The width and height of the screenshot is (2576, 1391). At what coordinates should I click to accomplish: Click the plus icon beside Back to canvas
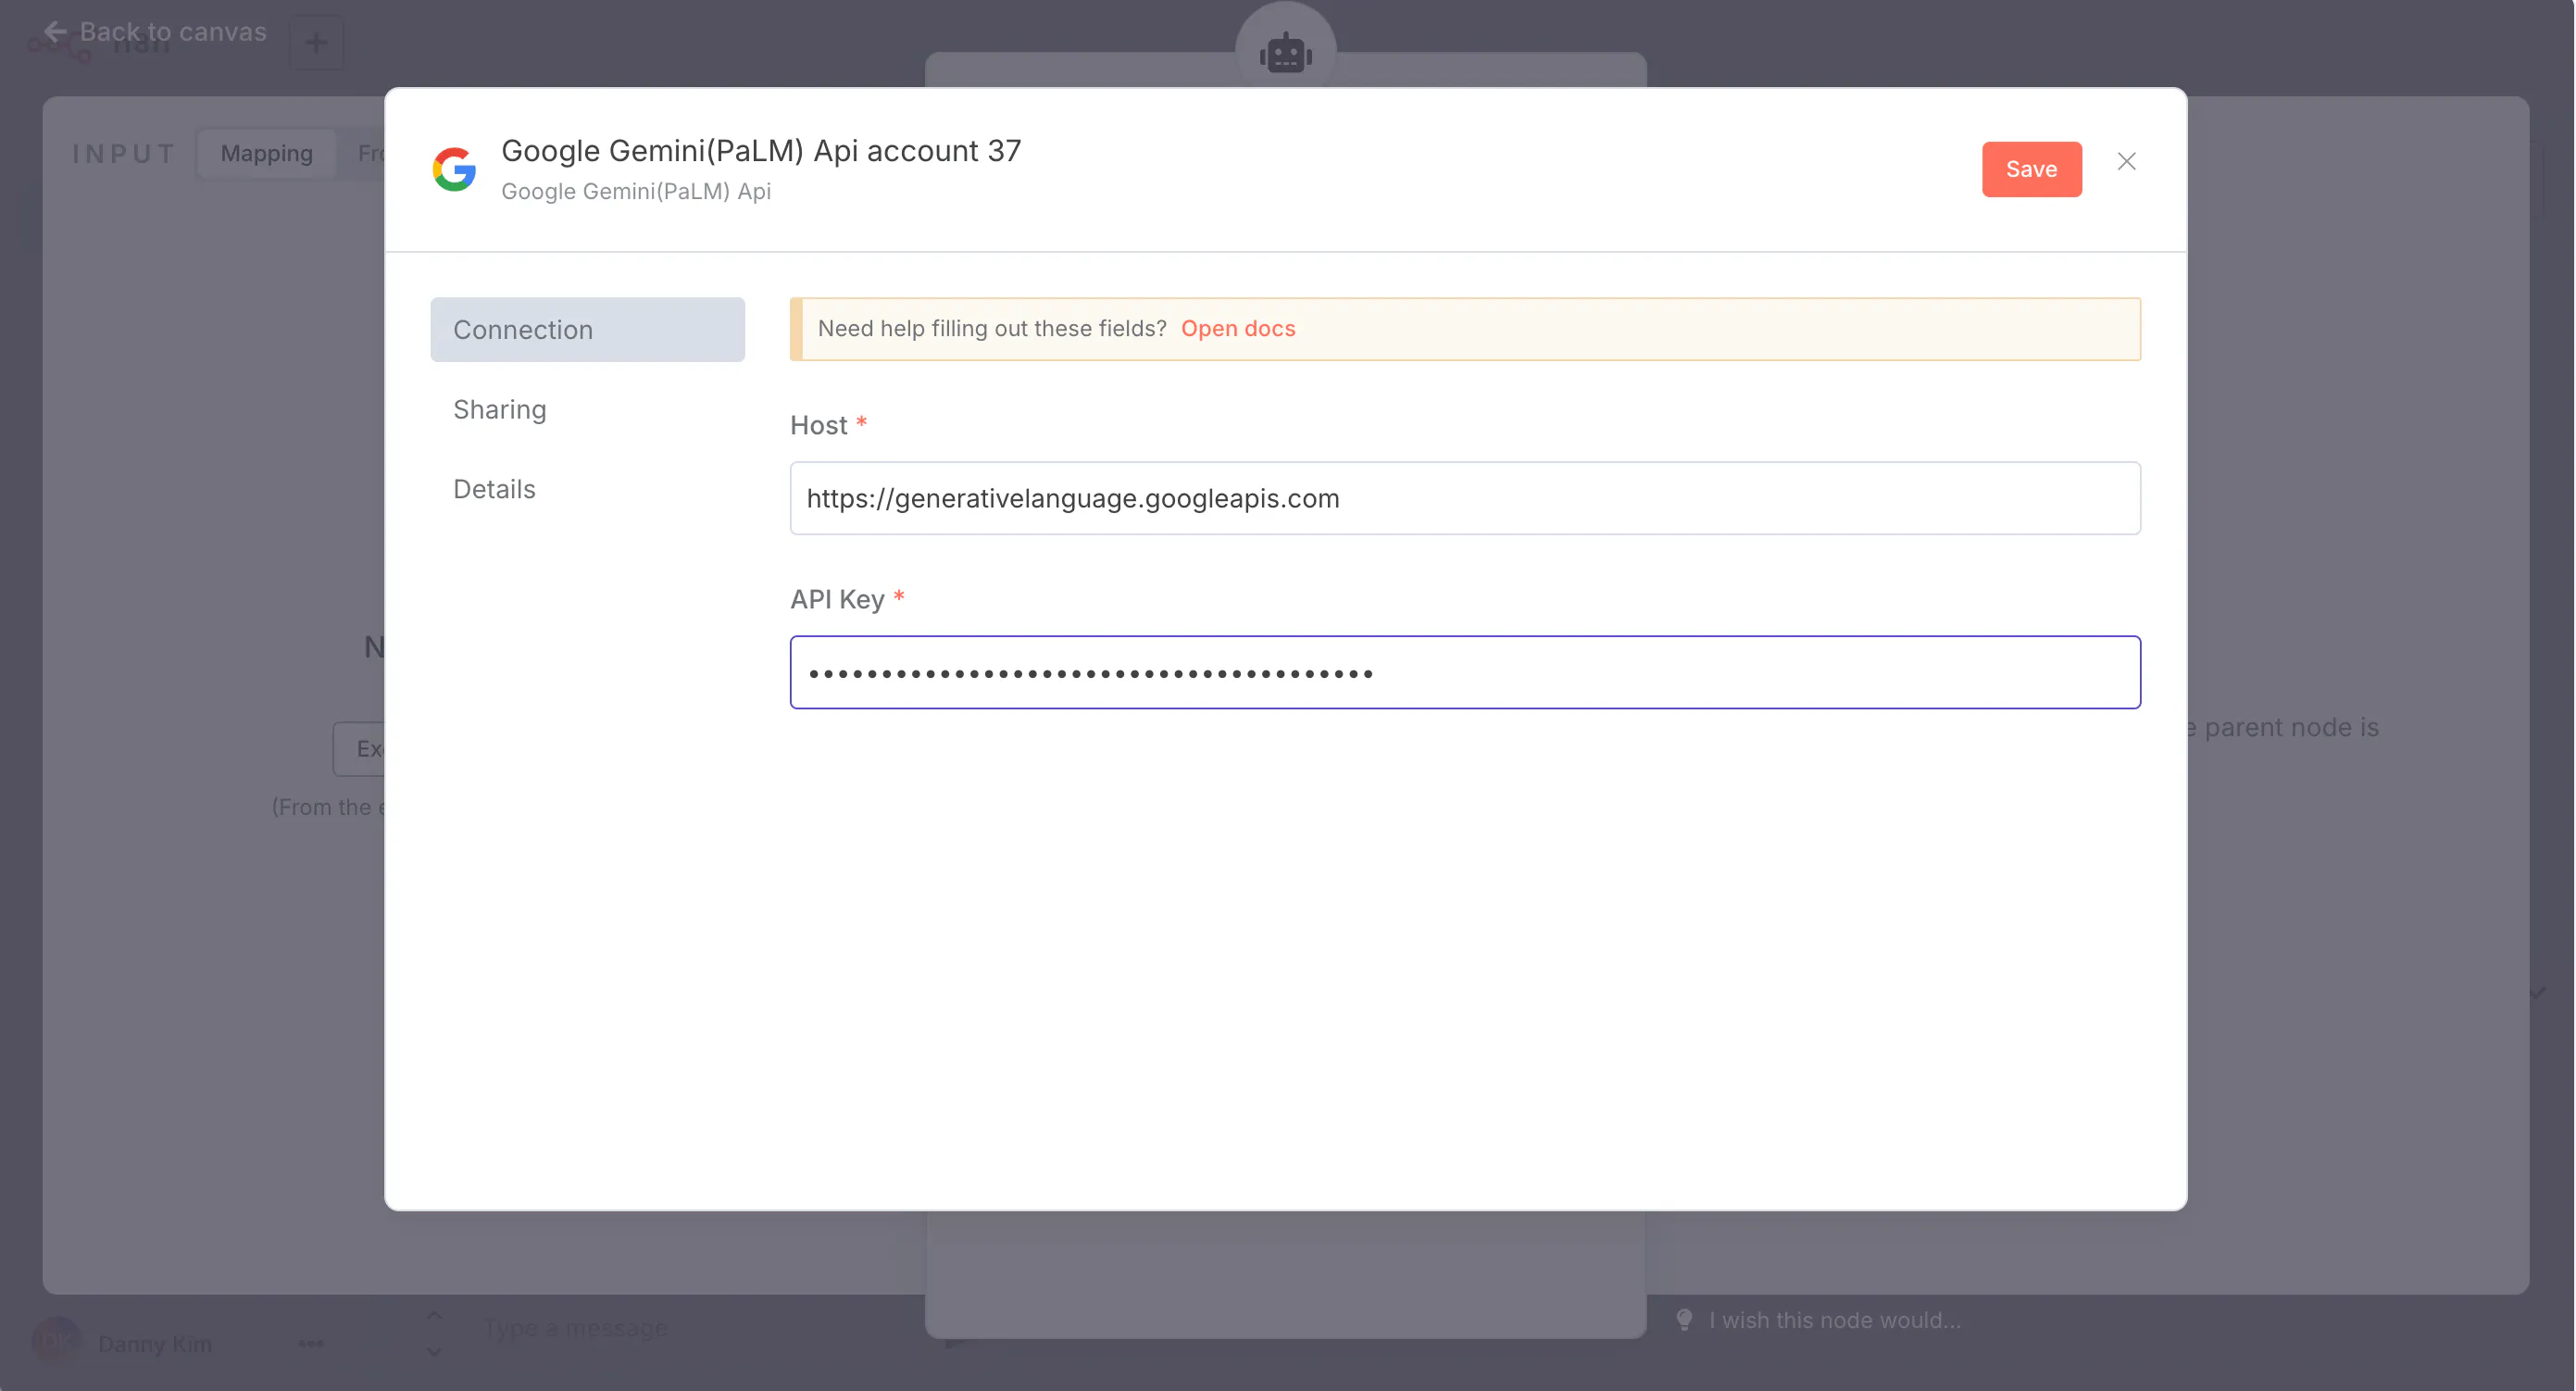pyautogui.click(x=316, y=43)
